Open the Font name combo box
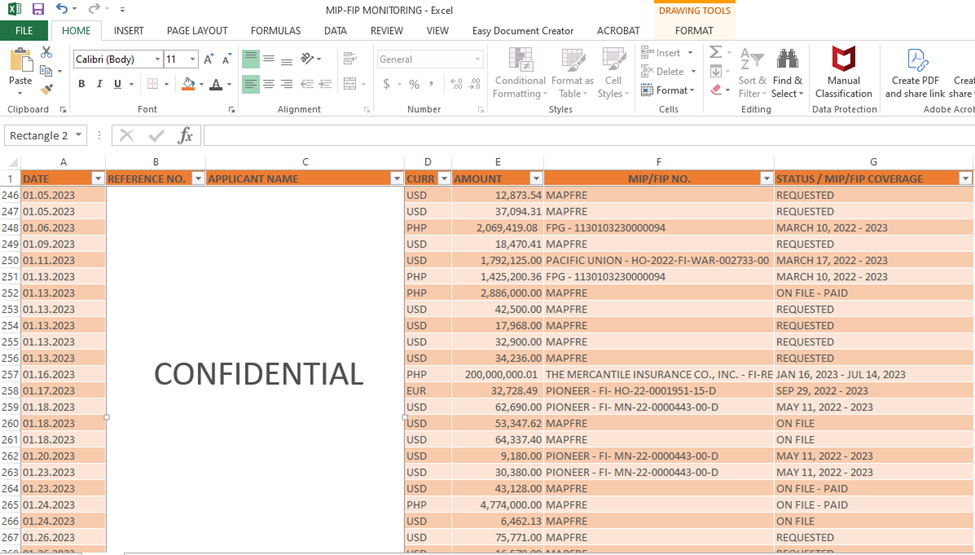This screenshot has width=975, height=555. (x=118, y=59)
